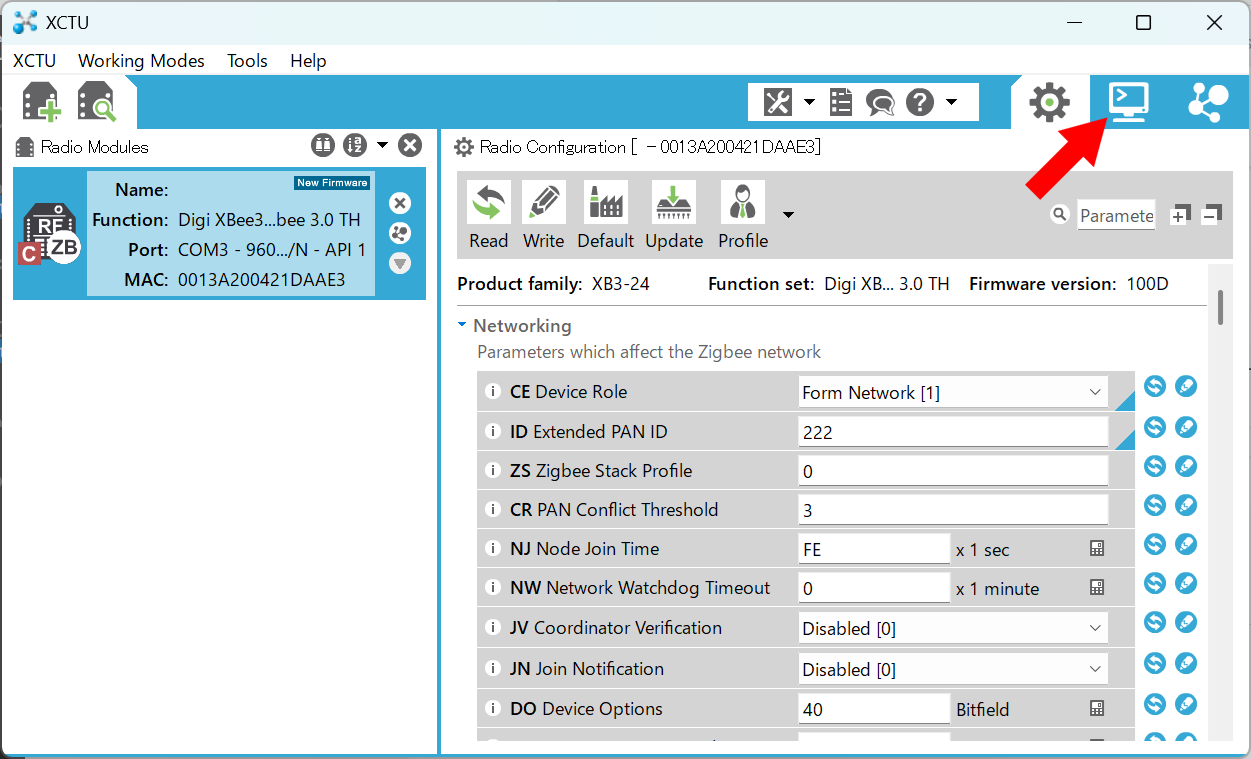Open the Radio Modules sort dropdown arrow
Viewport: 1251px width, 759px height.
382,146
